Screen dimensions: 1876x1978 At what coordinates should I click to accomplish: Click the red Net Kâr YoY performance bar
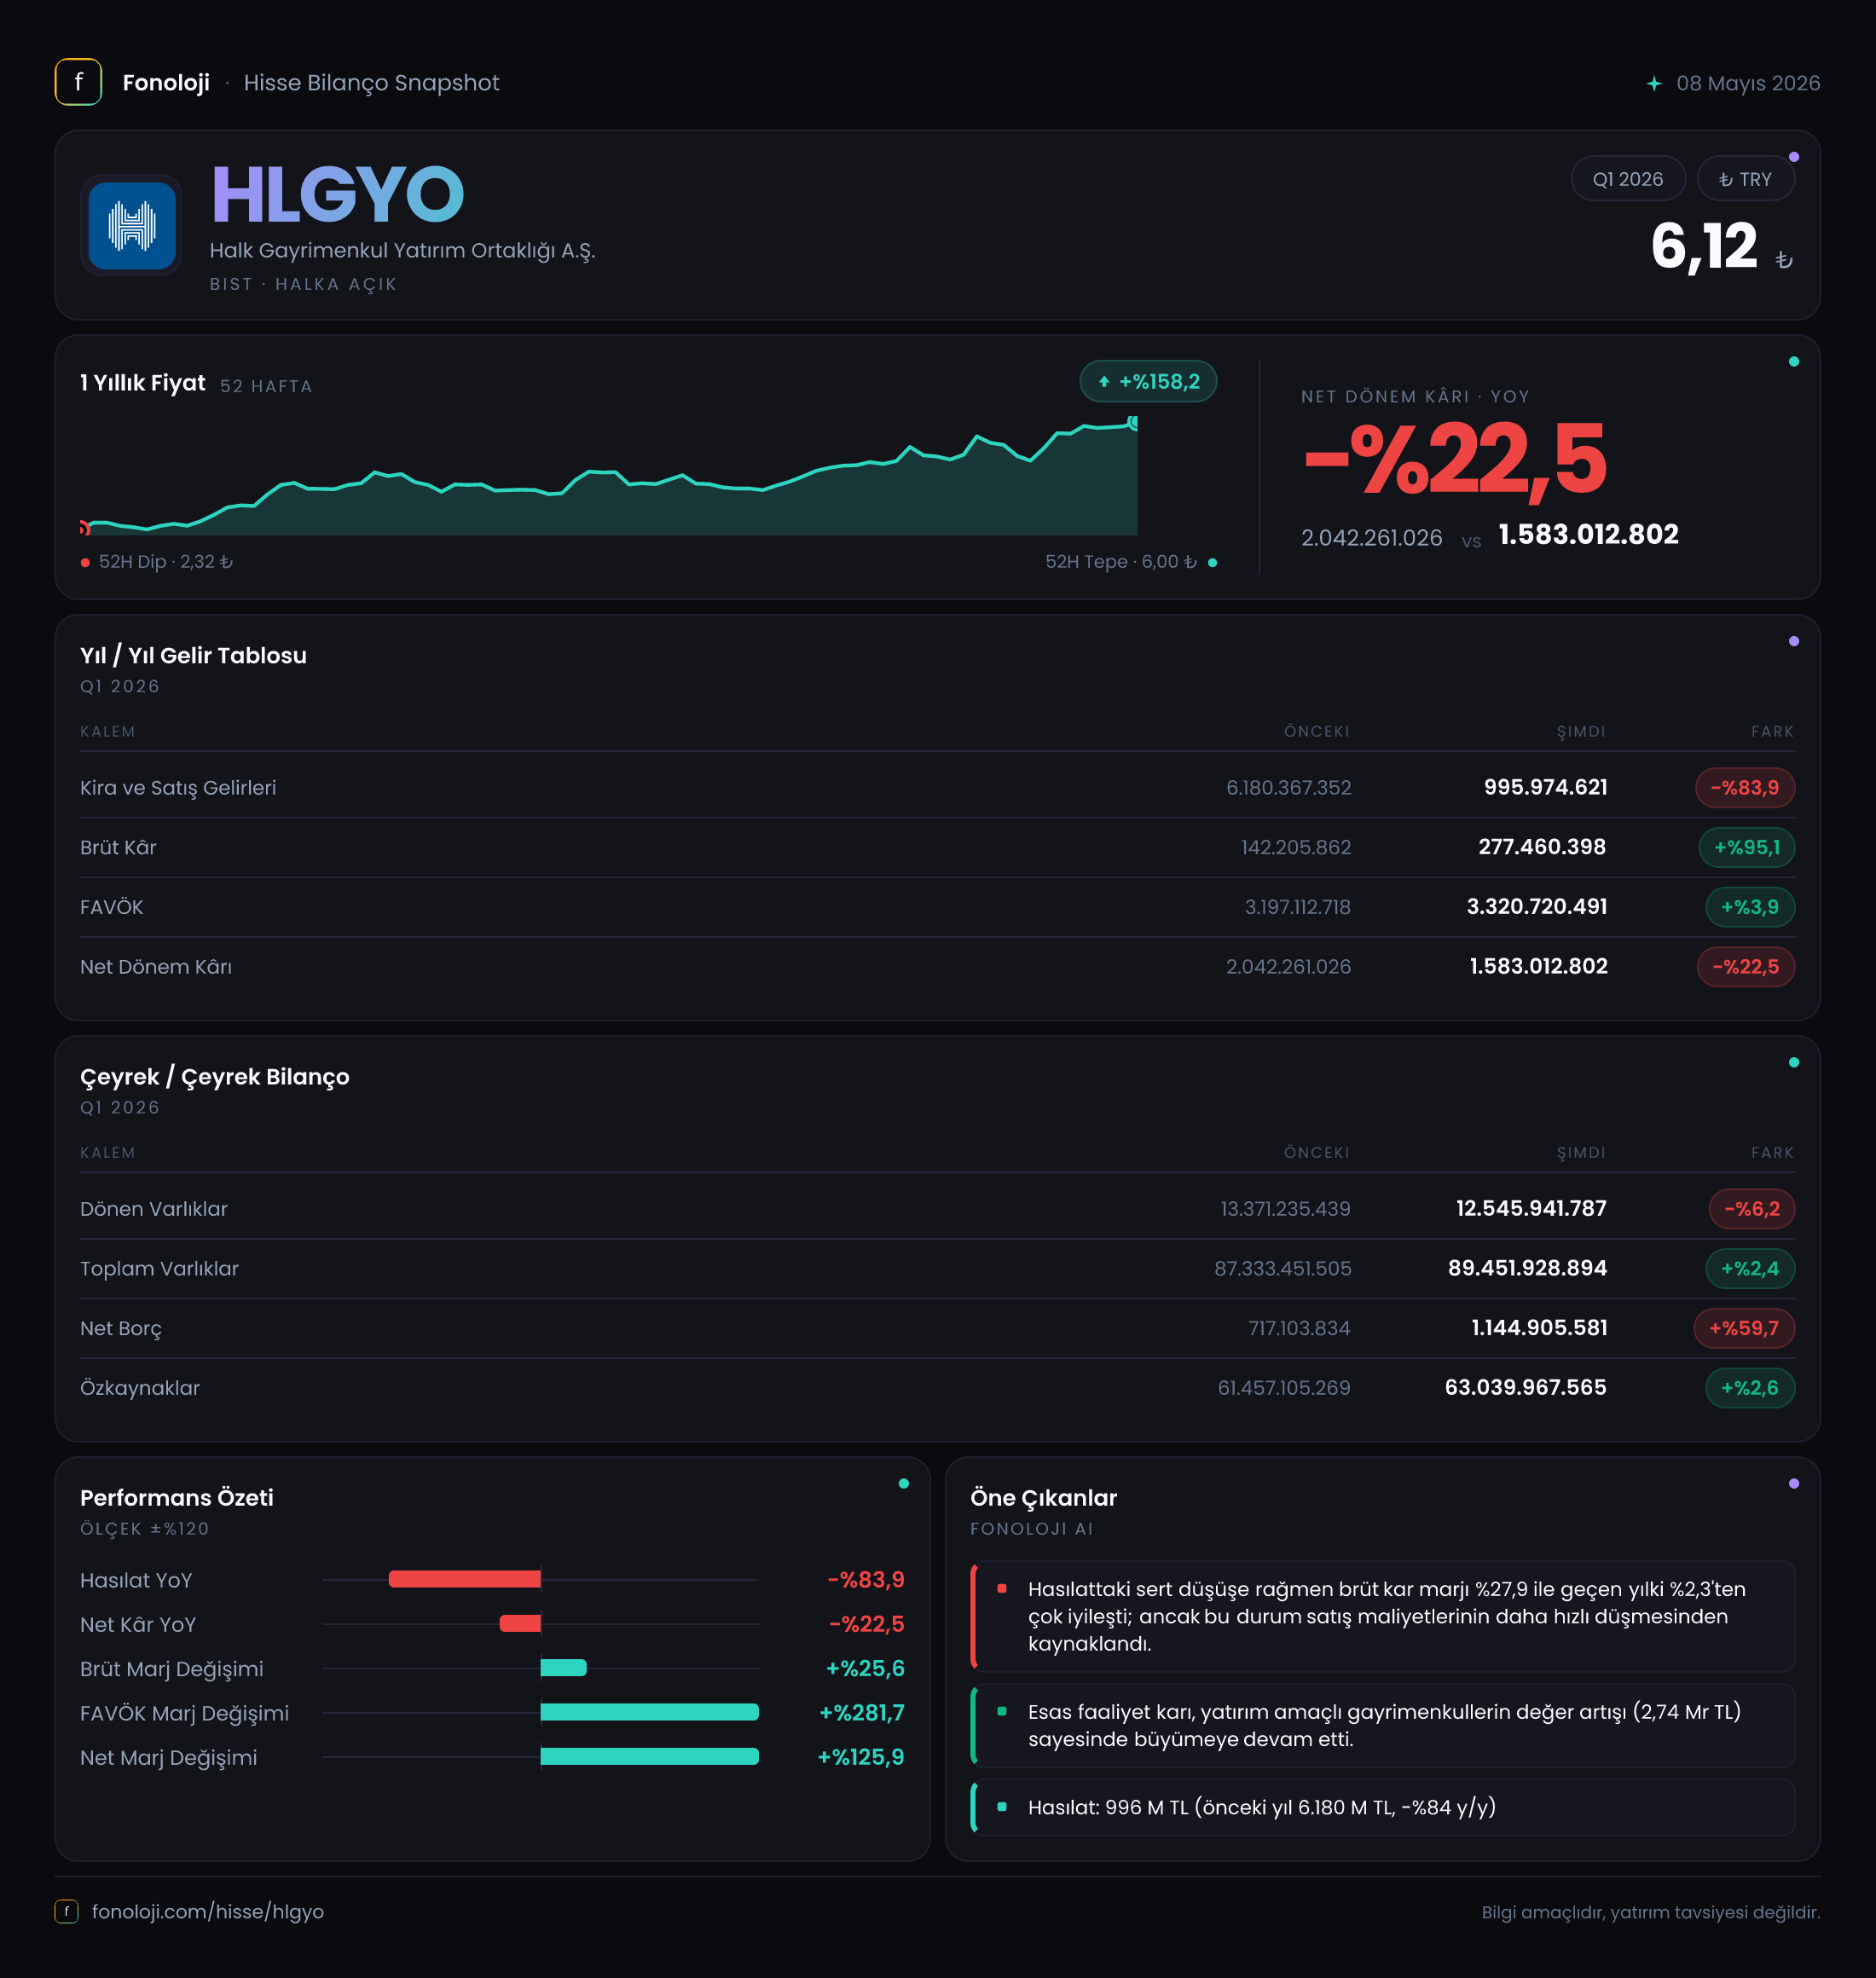[x=520, y=1623]
